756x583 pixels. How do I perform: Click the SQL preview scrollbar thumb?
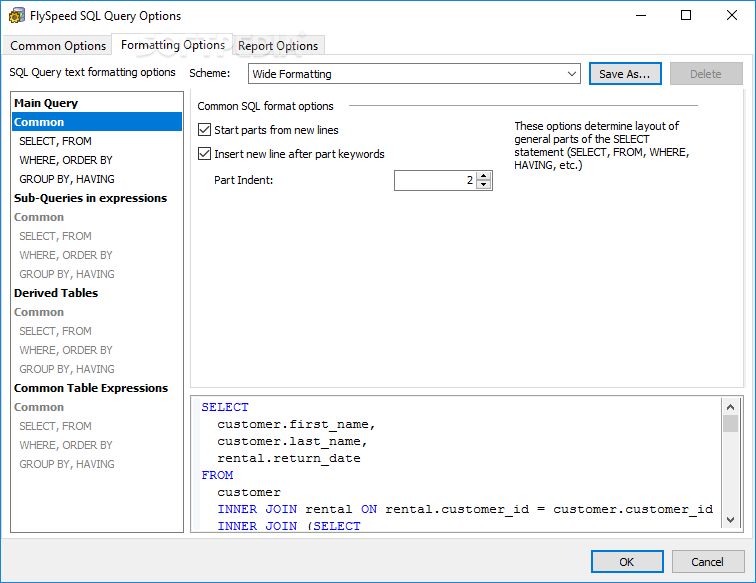point(730,424)
